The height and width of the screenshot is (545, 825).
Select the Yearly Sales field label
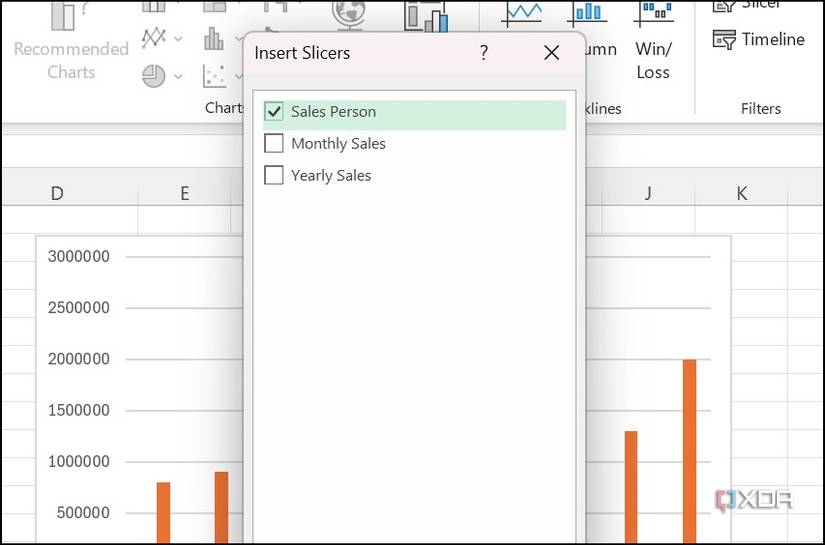pyautogui.click(x=331, y=176)
